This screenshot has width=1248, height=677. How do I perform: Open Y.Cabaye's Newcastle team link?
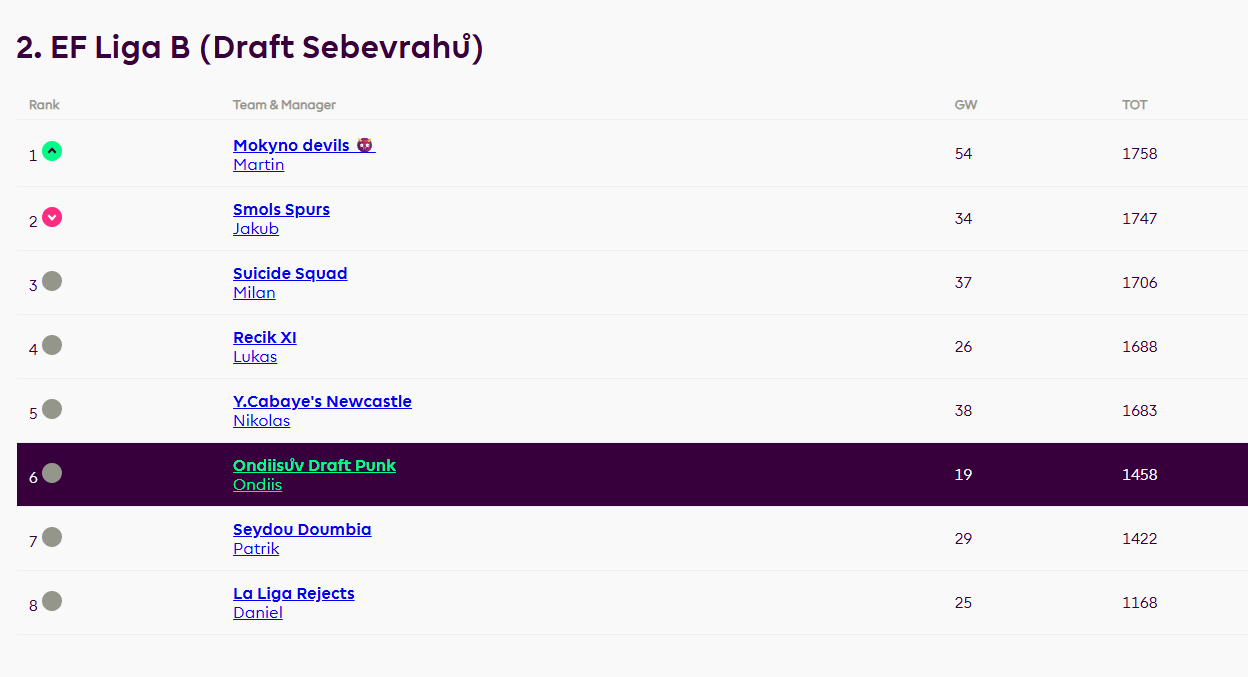(322, 401)
